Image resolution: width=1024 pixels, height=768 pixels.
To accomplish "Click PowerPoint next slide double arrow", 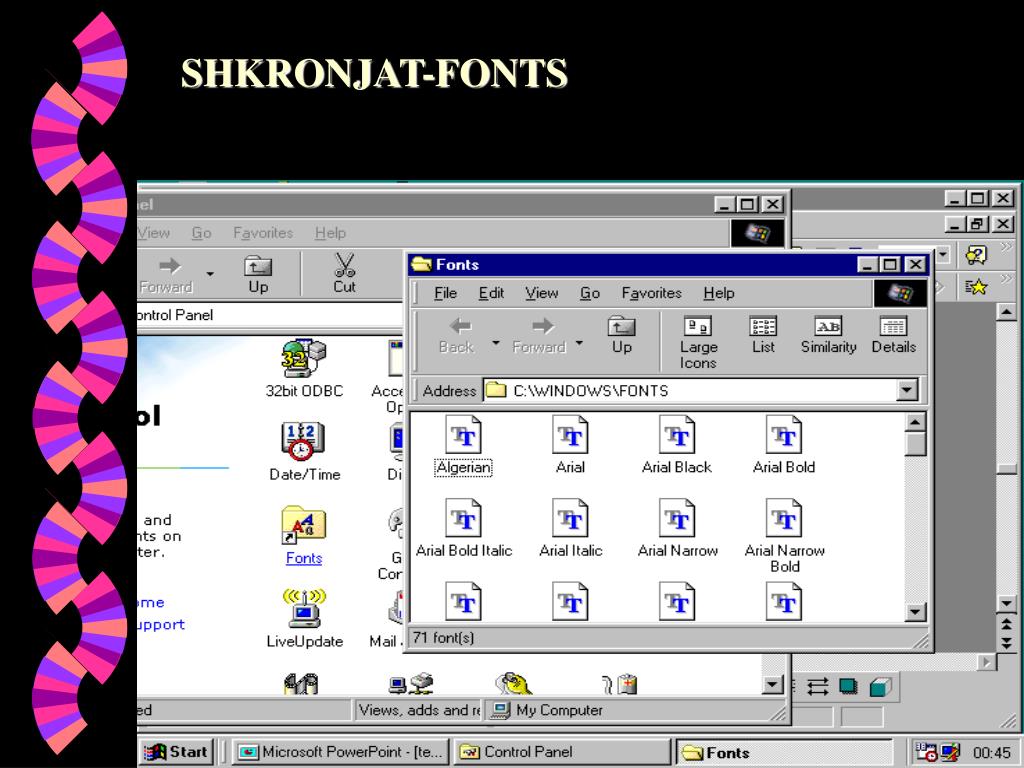I will [1006, 643].
